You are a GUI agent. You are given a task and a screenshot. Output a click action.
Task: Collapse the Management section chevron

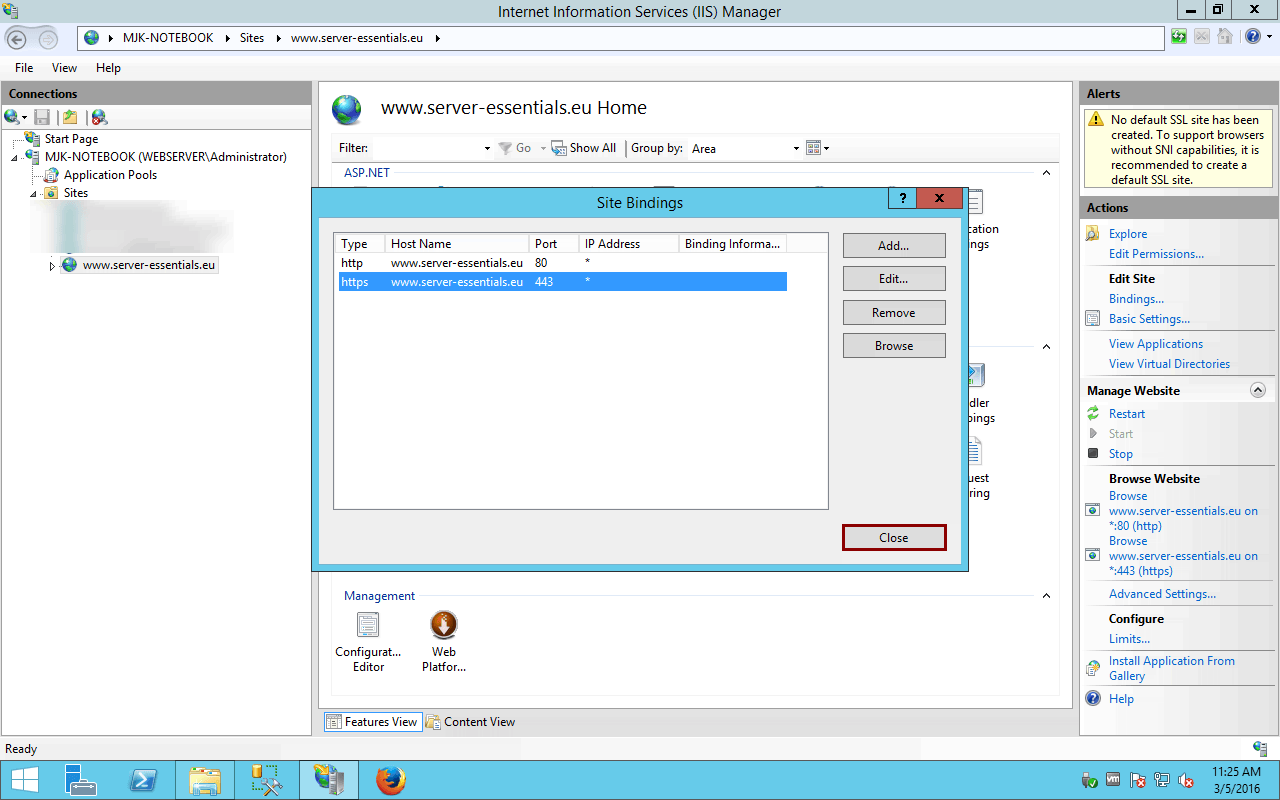point(1046,596)
